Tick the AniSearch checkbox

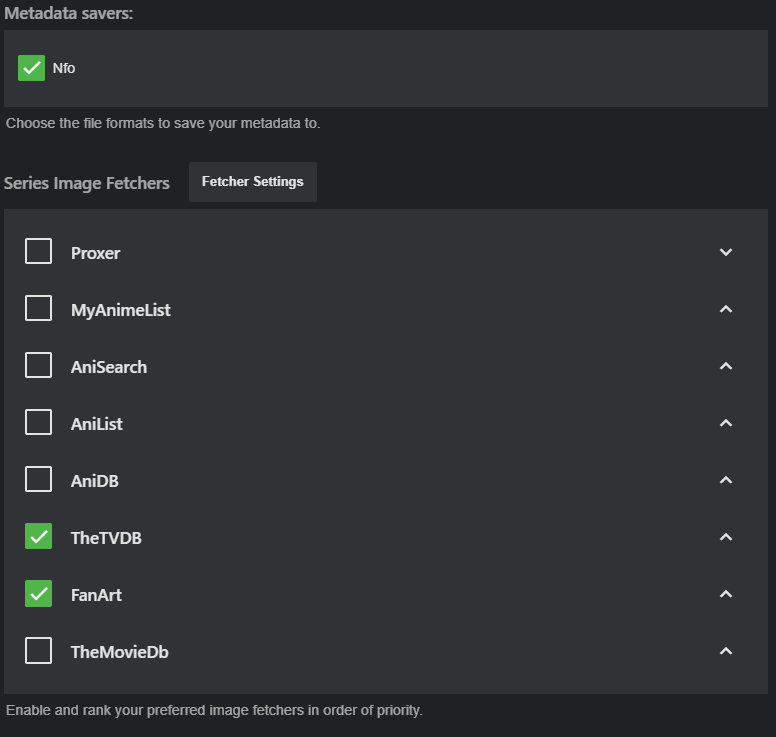pos(38,366)
